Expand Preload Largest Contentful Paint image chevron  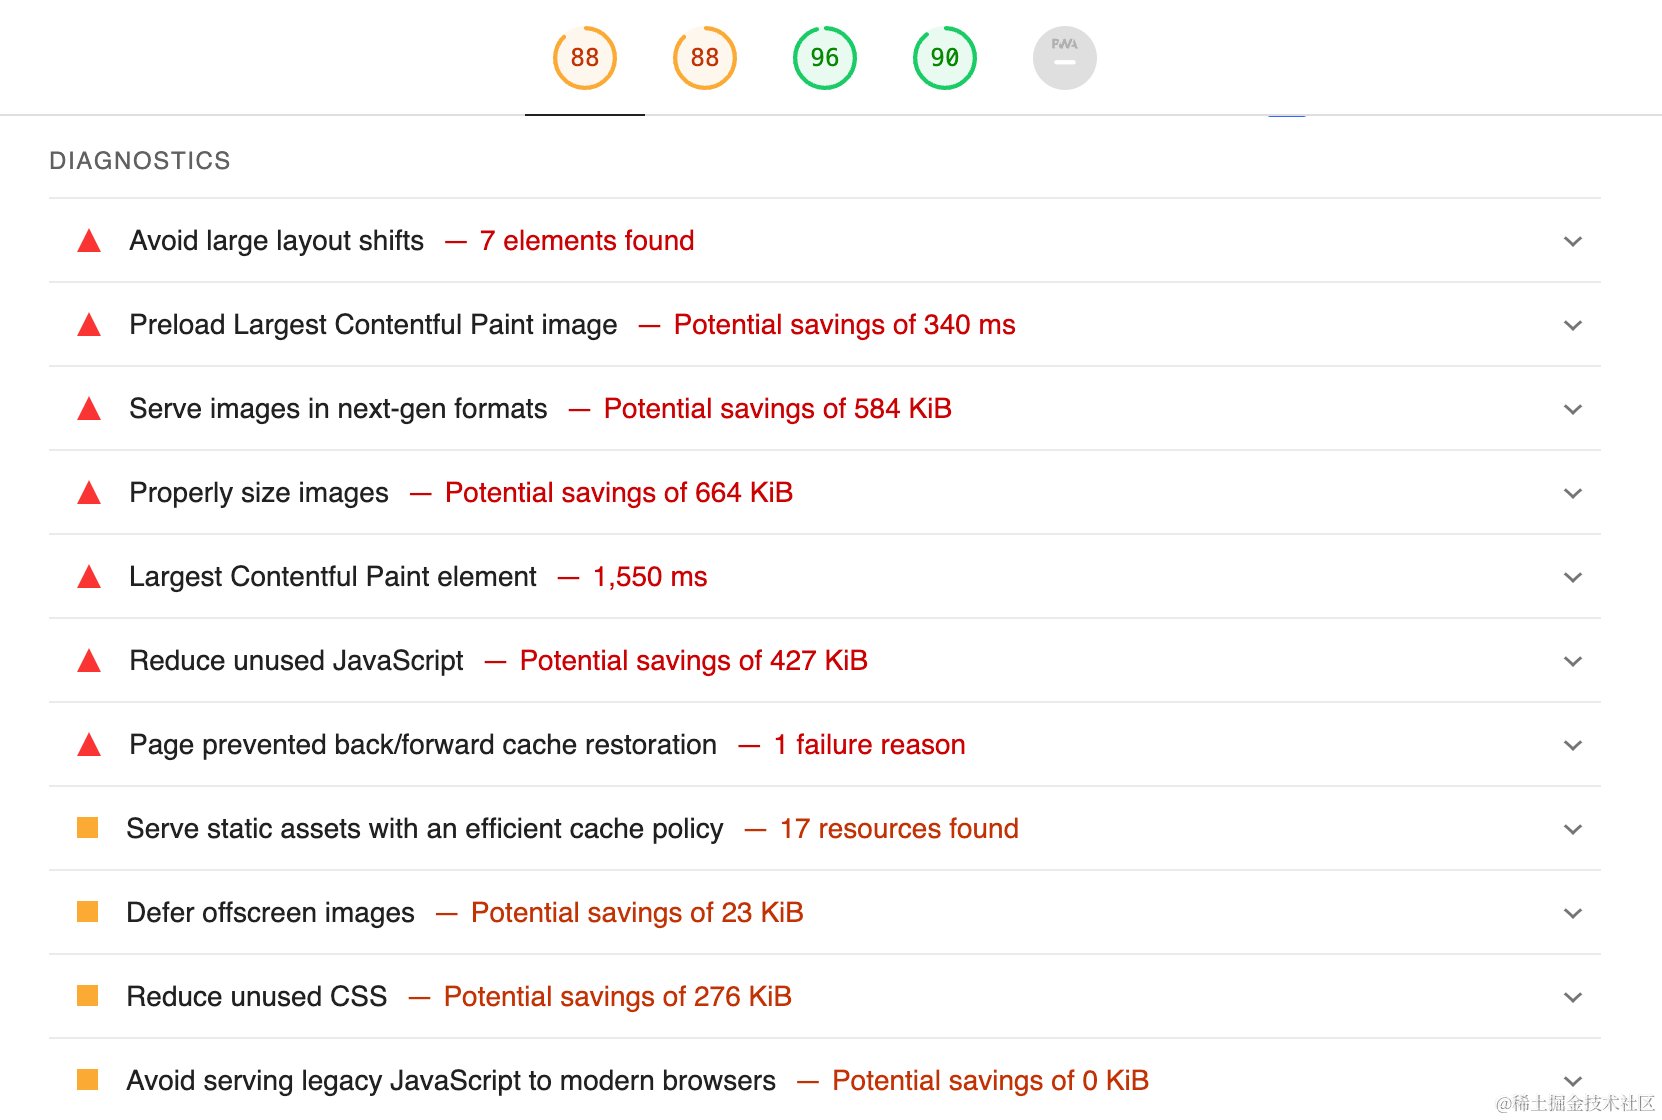pos(1573,325)
